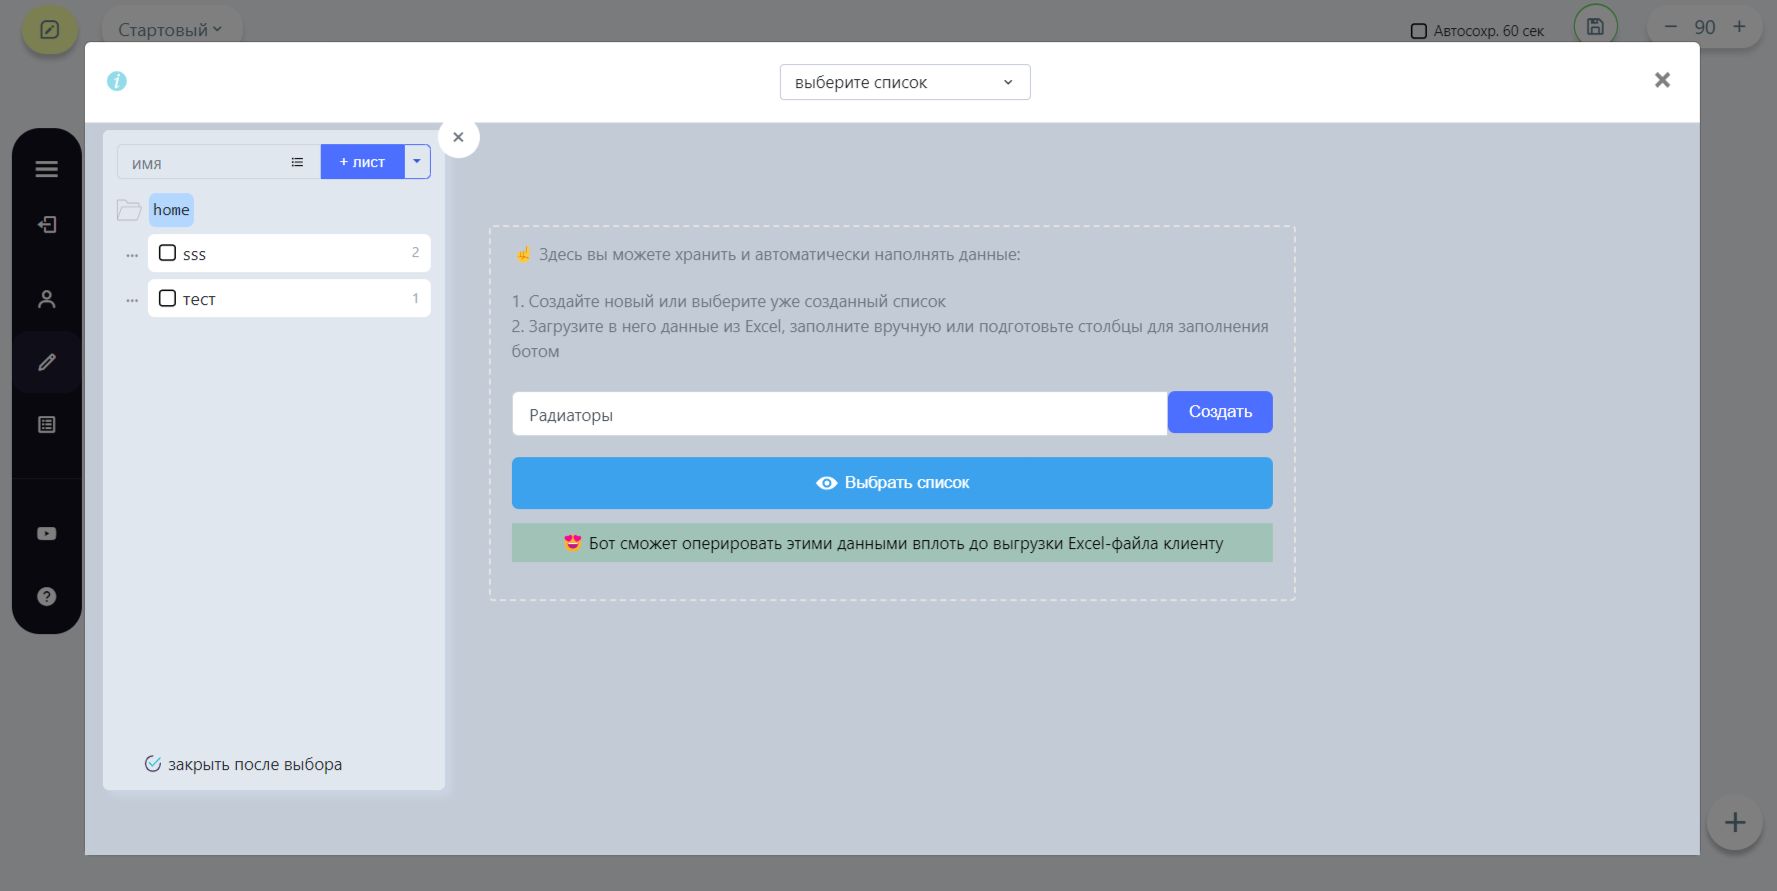
Task: Select the home folder in the tree
Action: click(171, 210)
